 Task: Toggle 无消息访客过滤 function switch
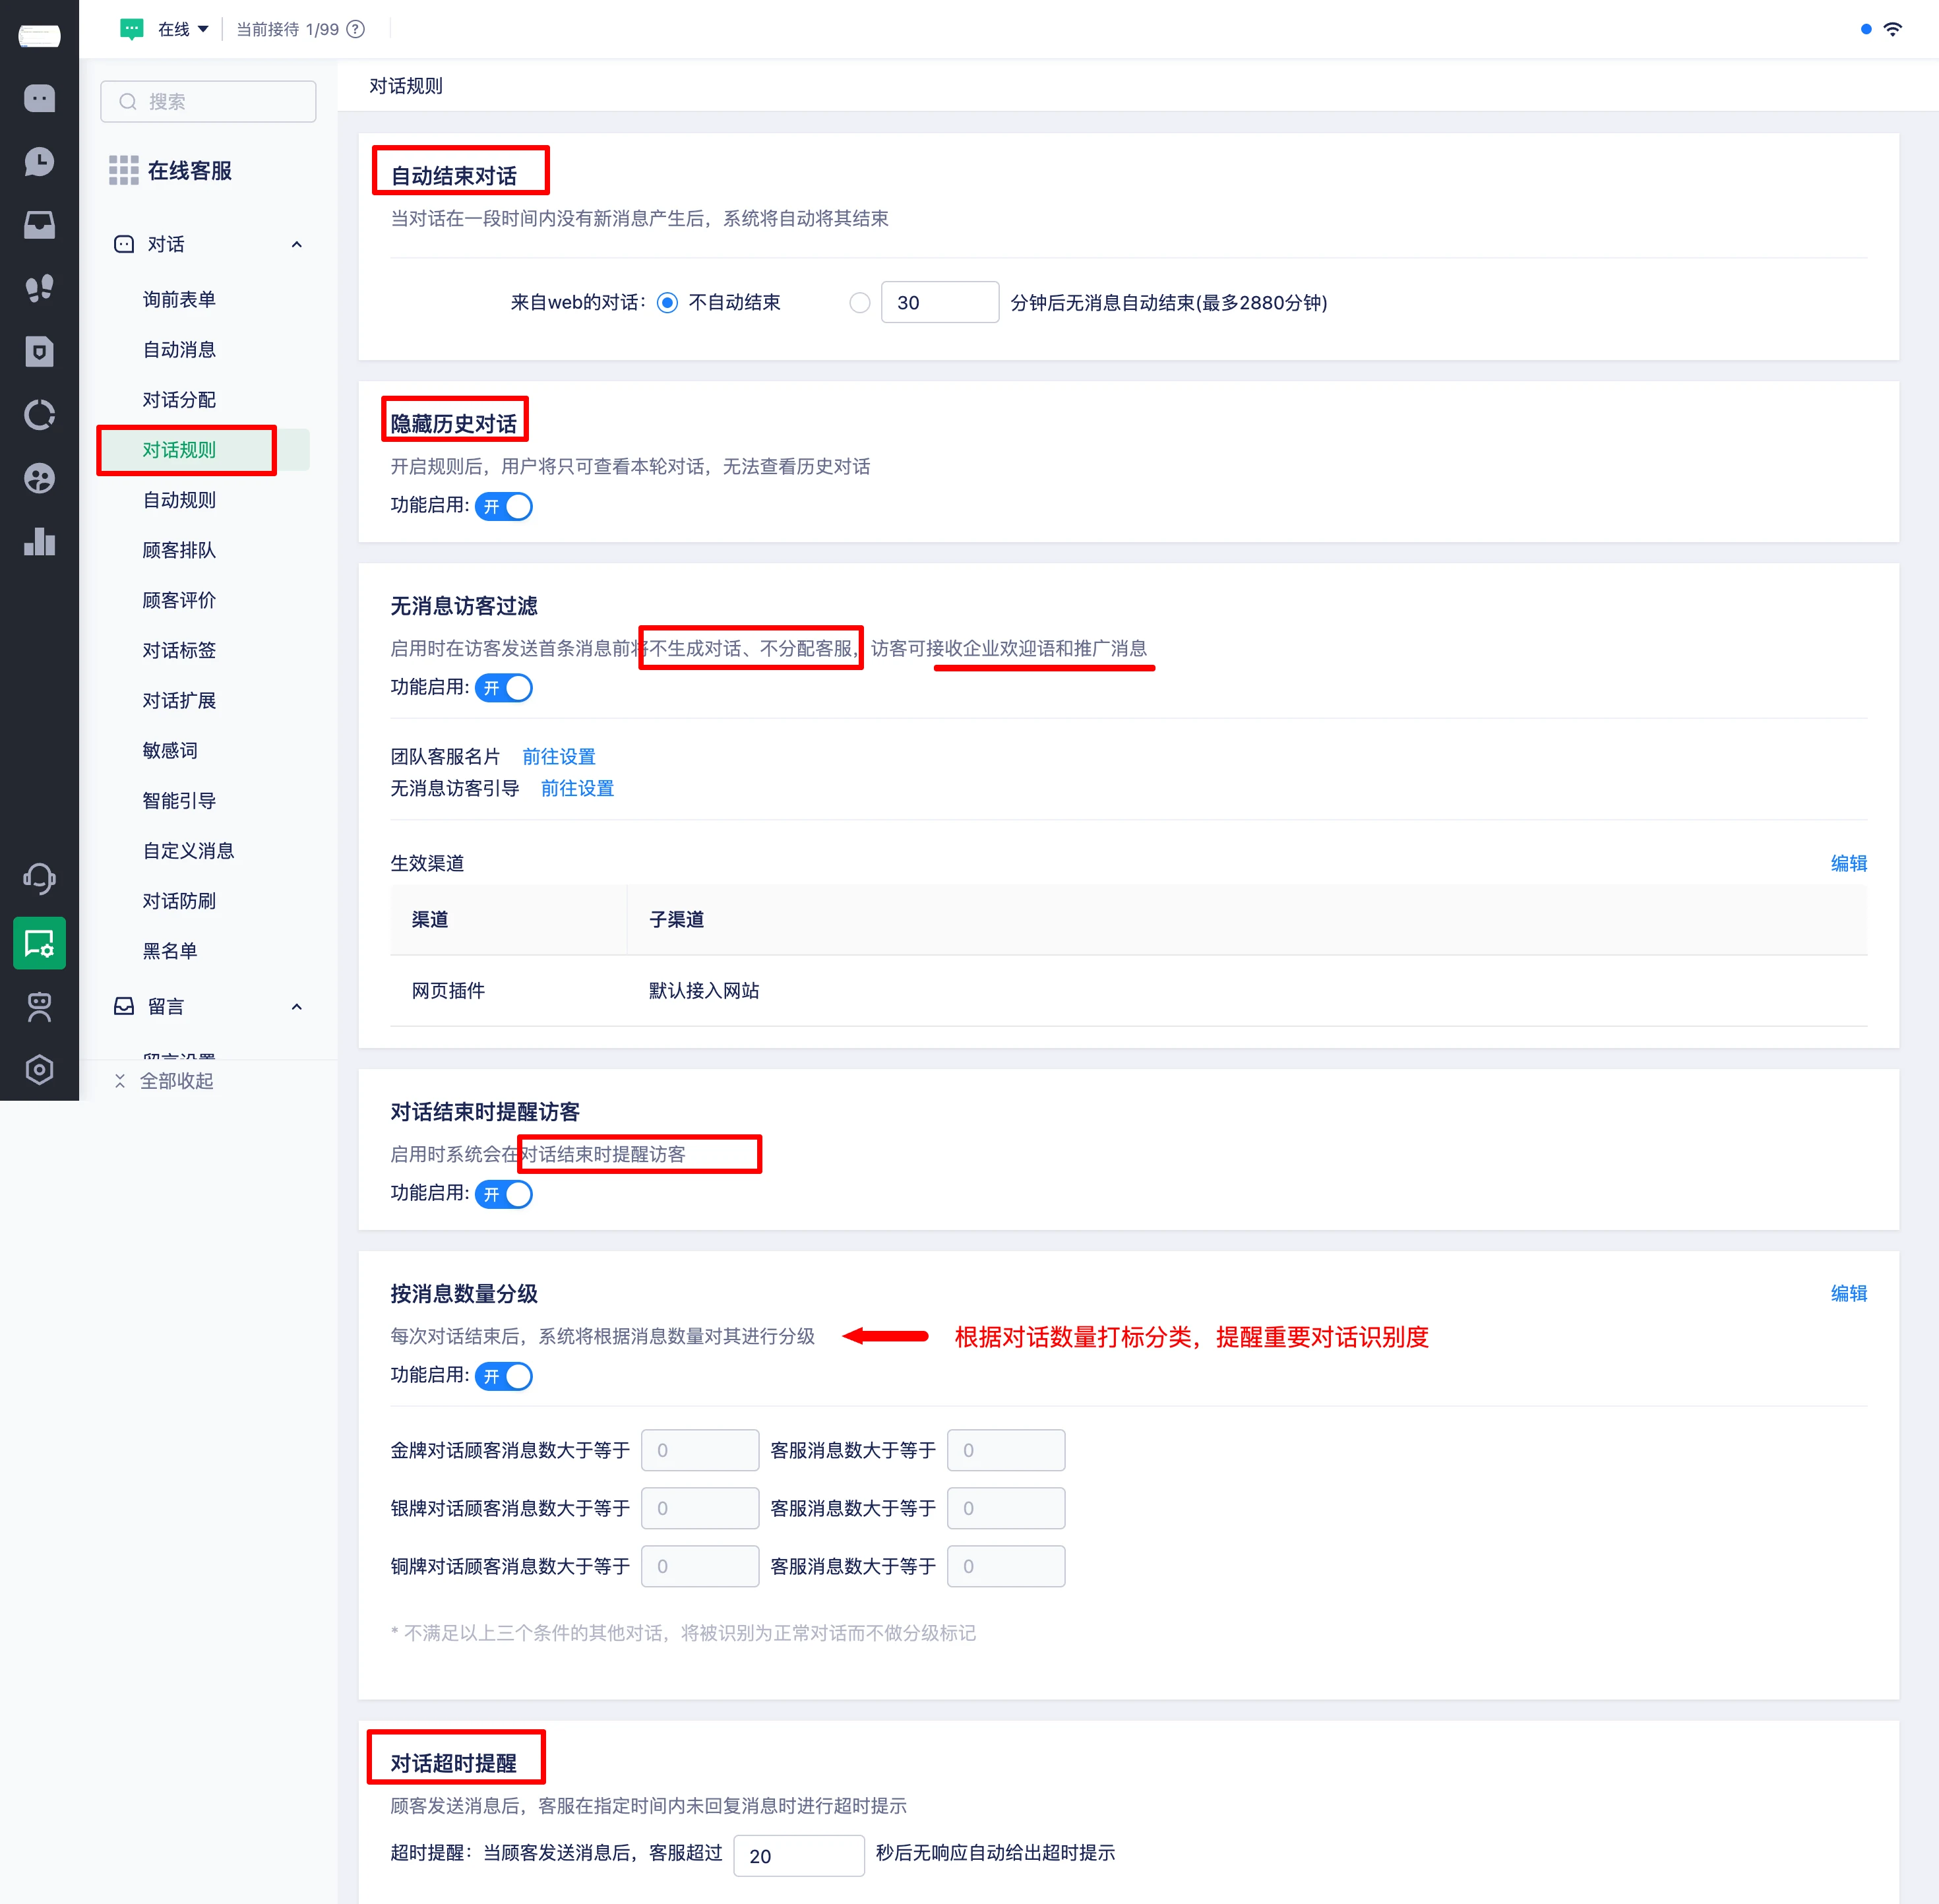[x=504, y=688]
